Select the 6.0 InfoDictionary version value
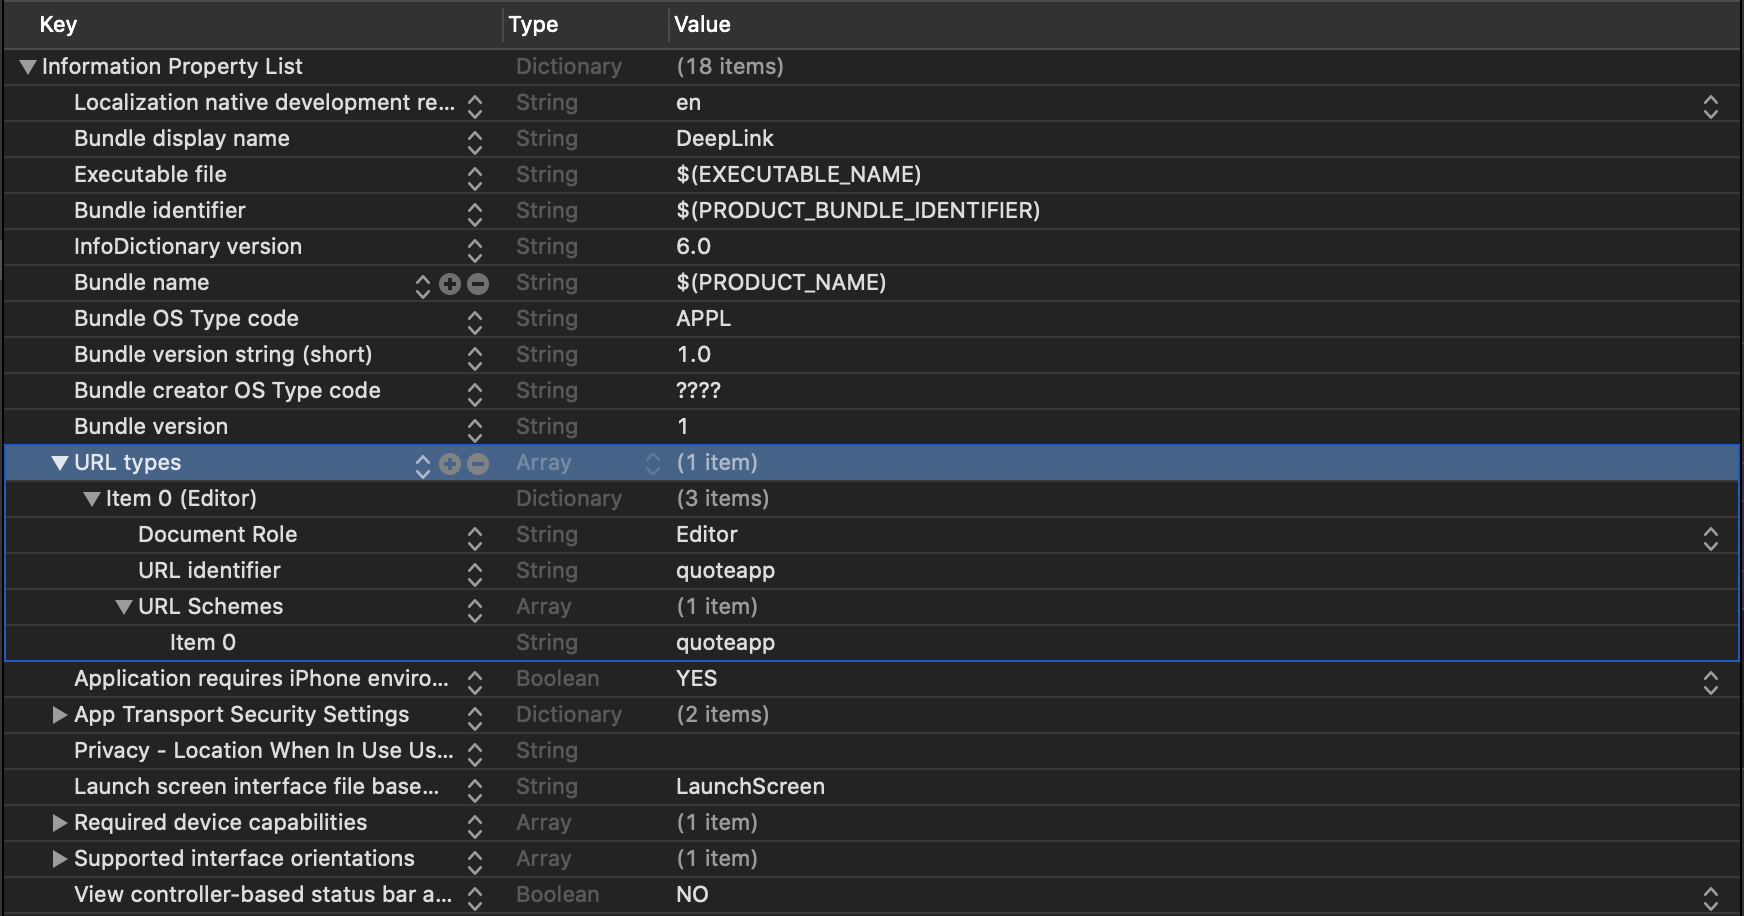The height and width of the screenshot is (916, 1744). (693, 247)
